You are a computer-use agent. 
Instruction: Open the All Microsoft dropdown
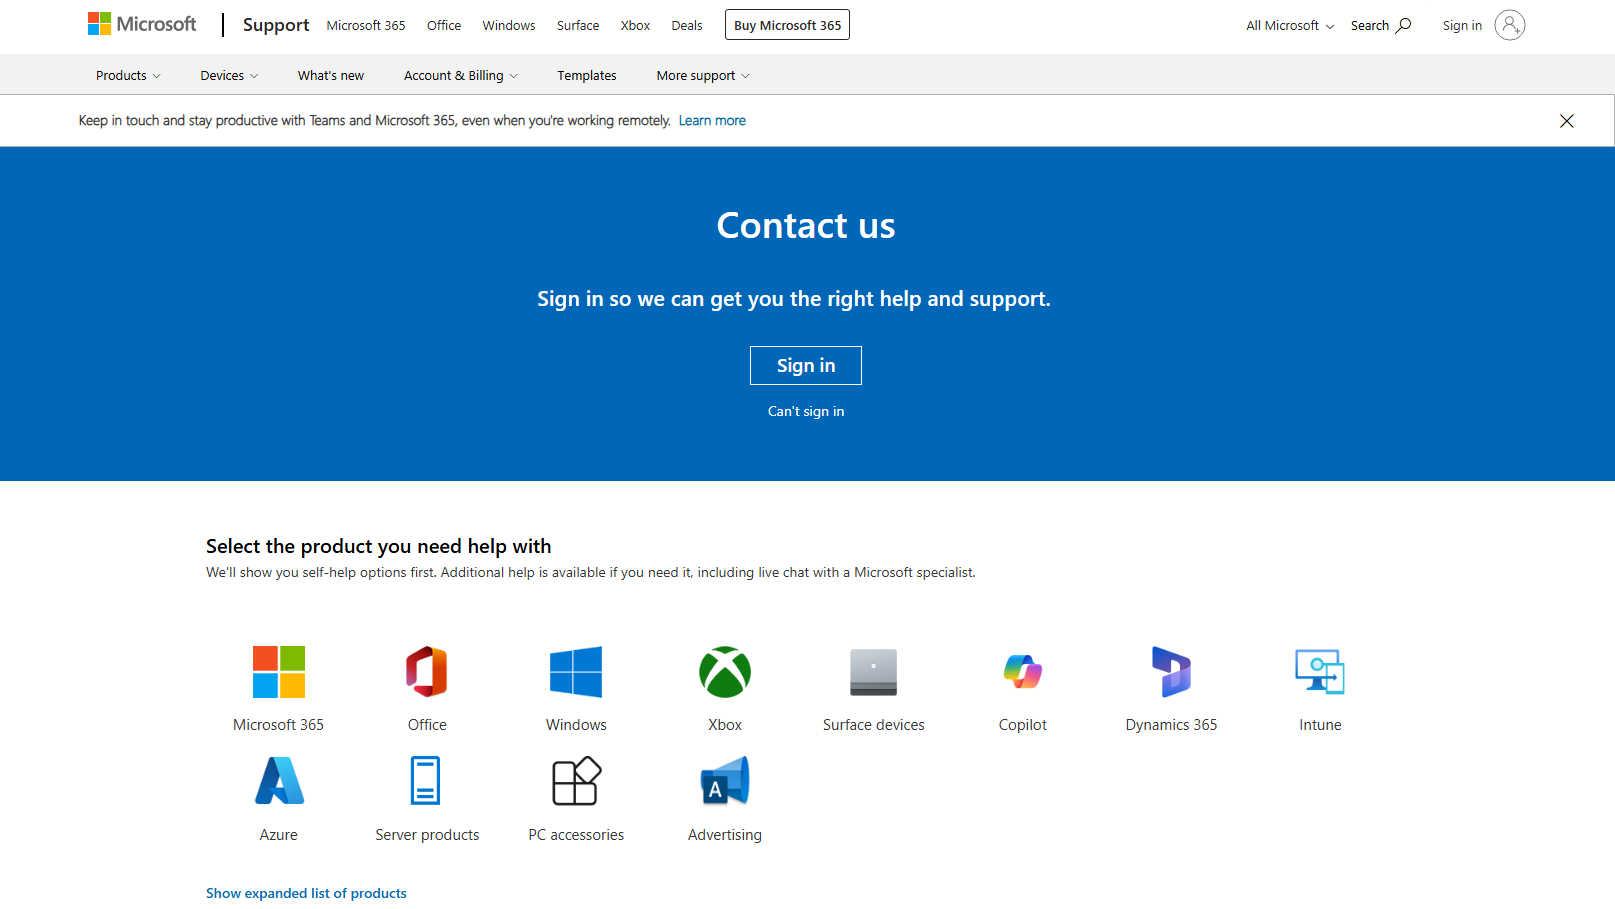click(x=1290, y=26)
